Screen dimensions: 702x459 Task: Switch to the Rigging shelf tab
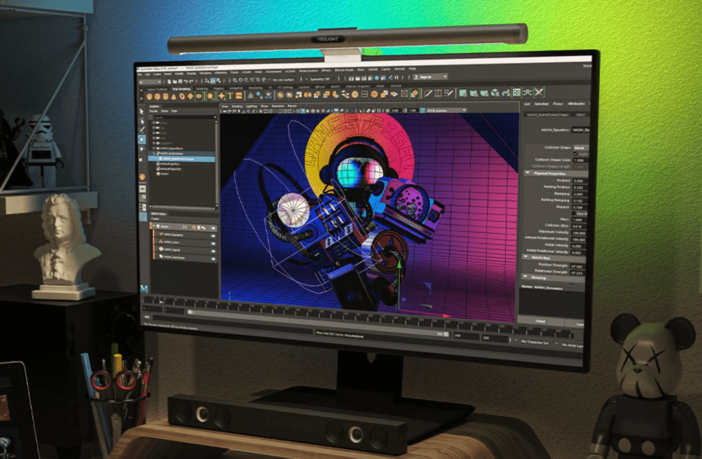coord(218,89)
